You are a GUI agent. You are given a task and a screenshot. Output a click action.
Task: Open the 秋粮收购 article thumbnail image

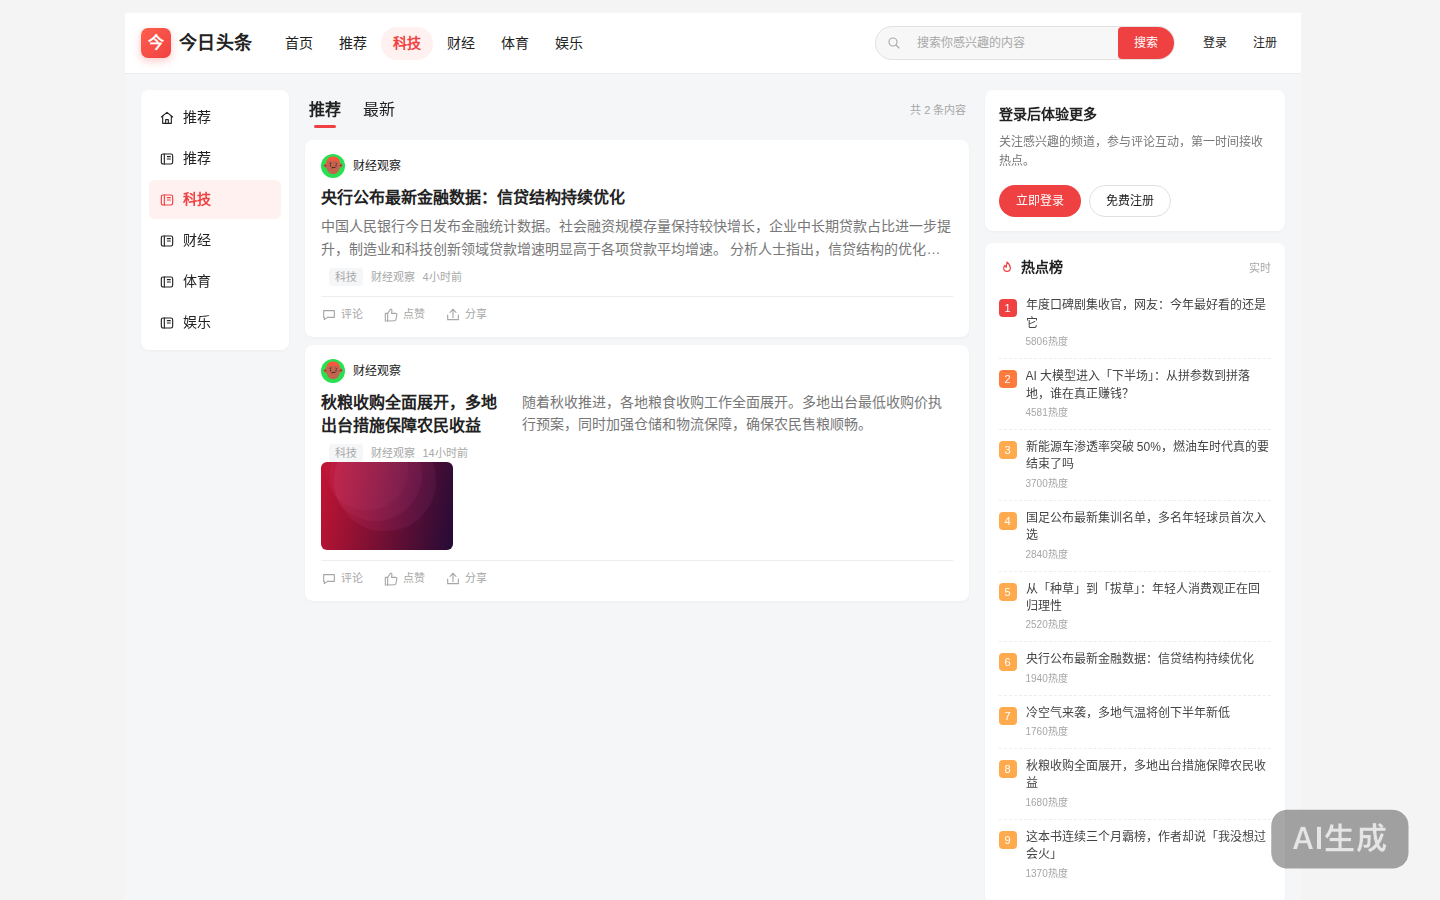click(387, 506)
